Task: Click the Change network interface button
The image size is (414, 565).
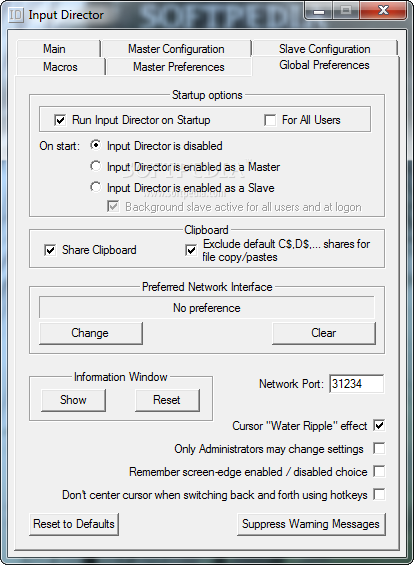Action: pos(91,333)
